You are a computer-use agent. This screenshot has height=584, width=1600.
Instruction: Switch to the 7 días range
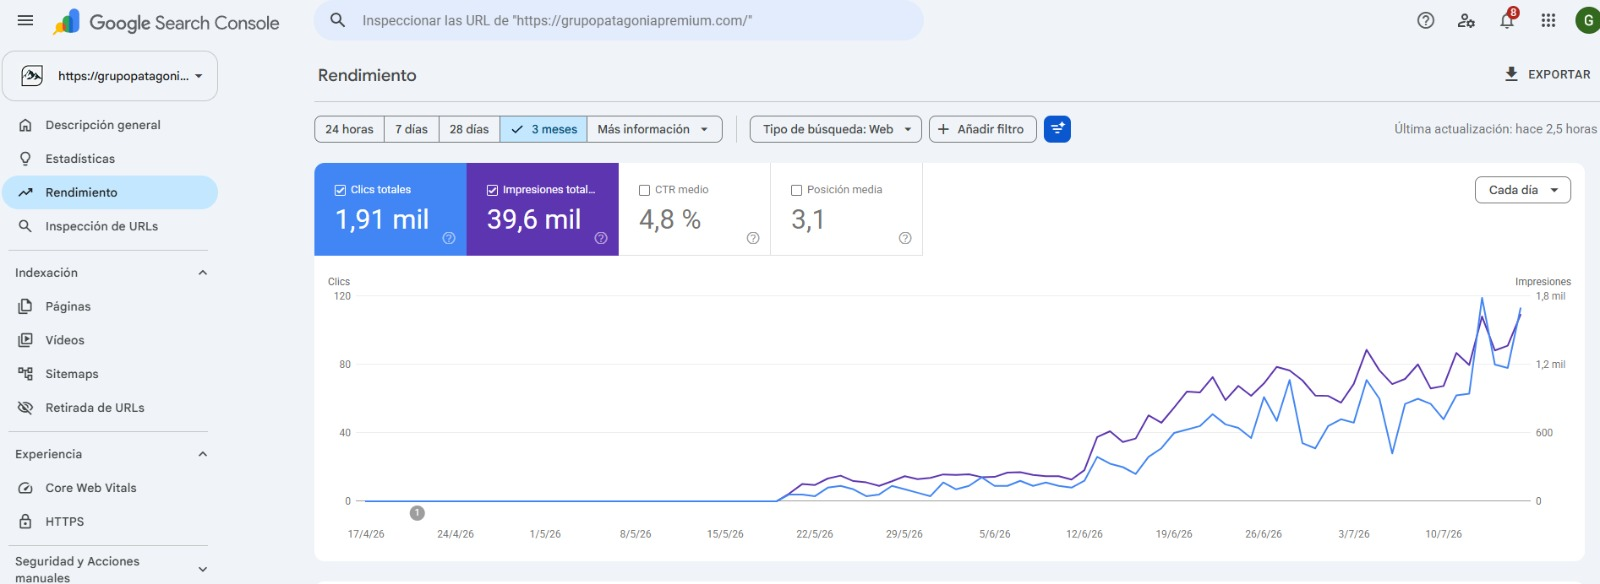coord(411,129)
